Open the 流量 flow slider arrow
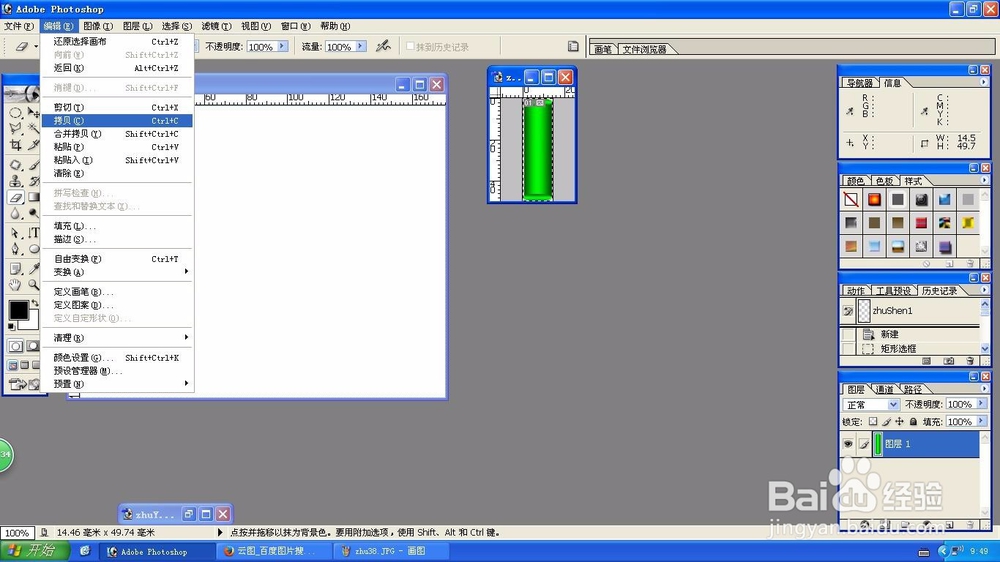The height and width of the screenshot is (562, 1000). pos(360,46)
